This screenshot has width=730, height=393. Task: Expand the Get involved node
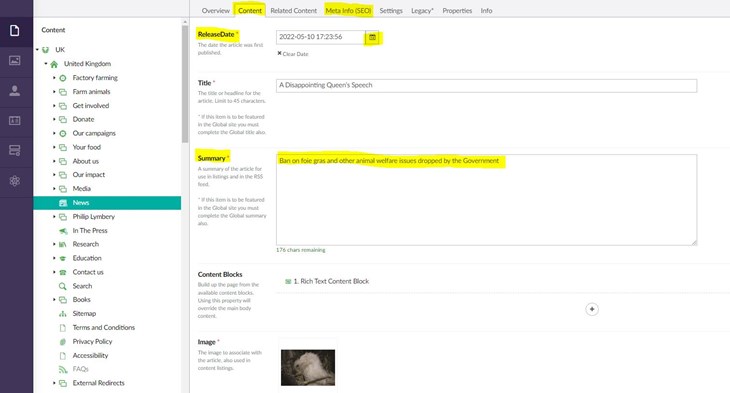[x=54, y=106]
